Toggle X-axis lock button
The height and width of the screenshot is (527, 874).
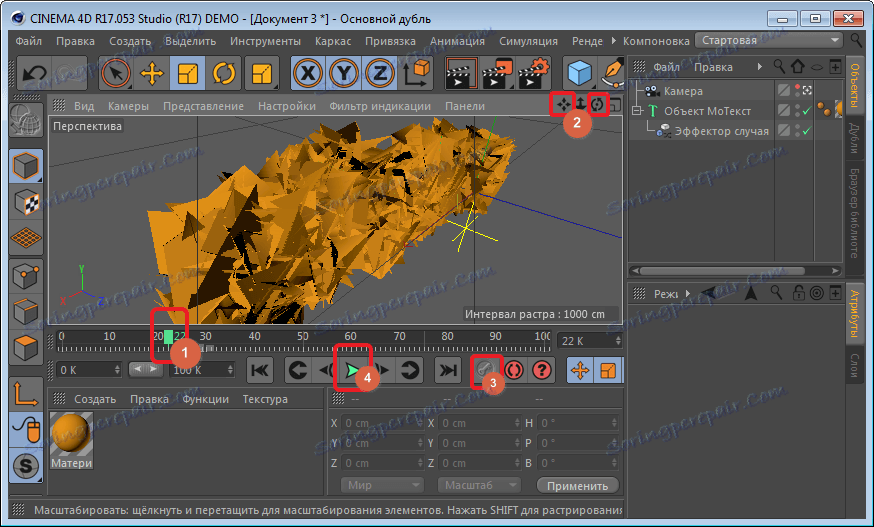coord(308,73)
